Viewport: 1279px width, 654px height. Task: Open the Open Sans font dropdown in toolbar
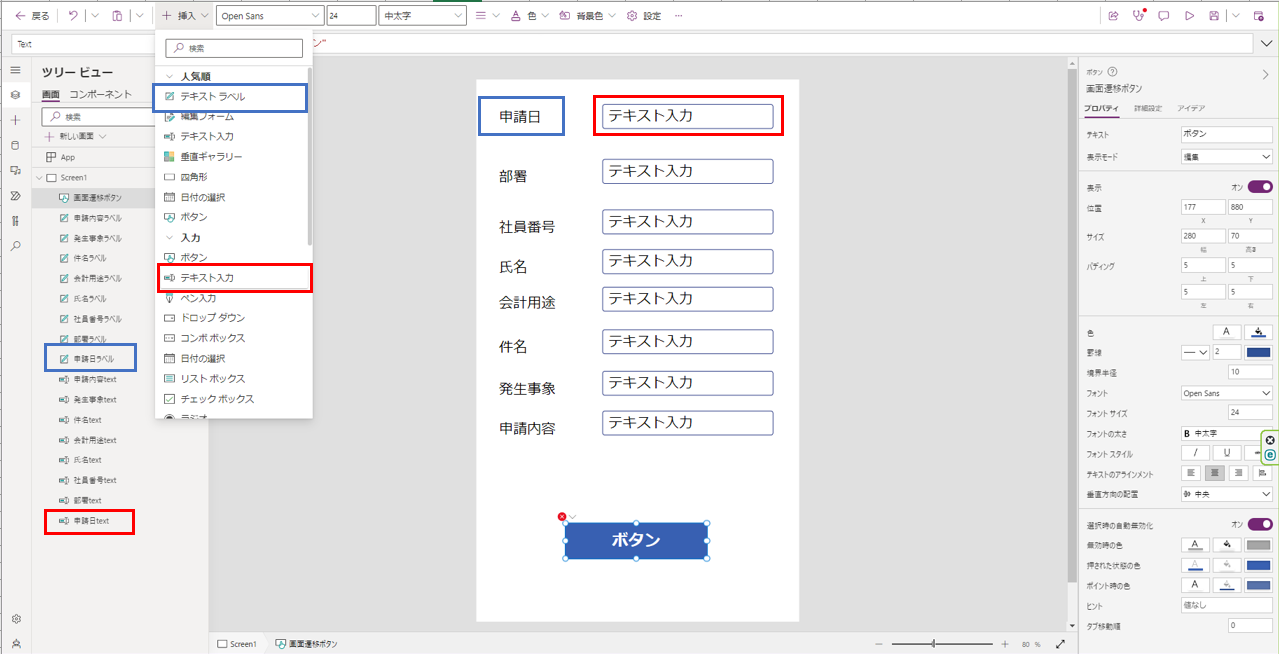pos(270,16)
